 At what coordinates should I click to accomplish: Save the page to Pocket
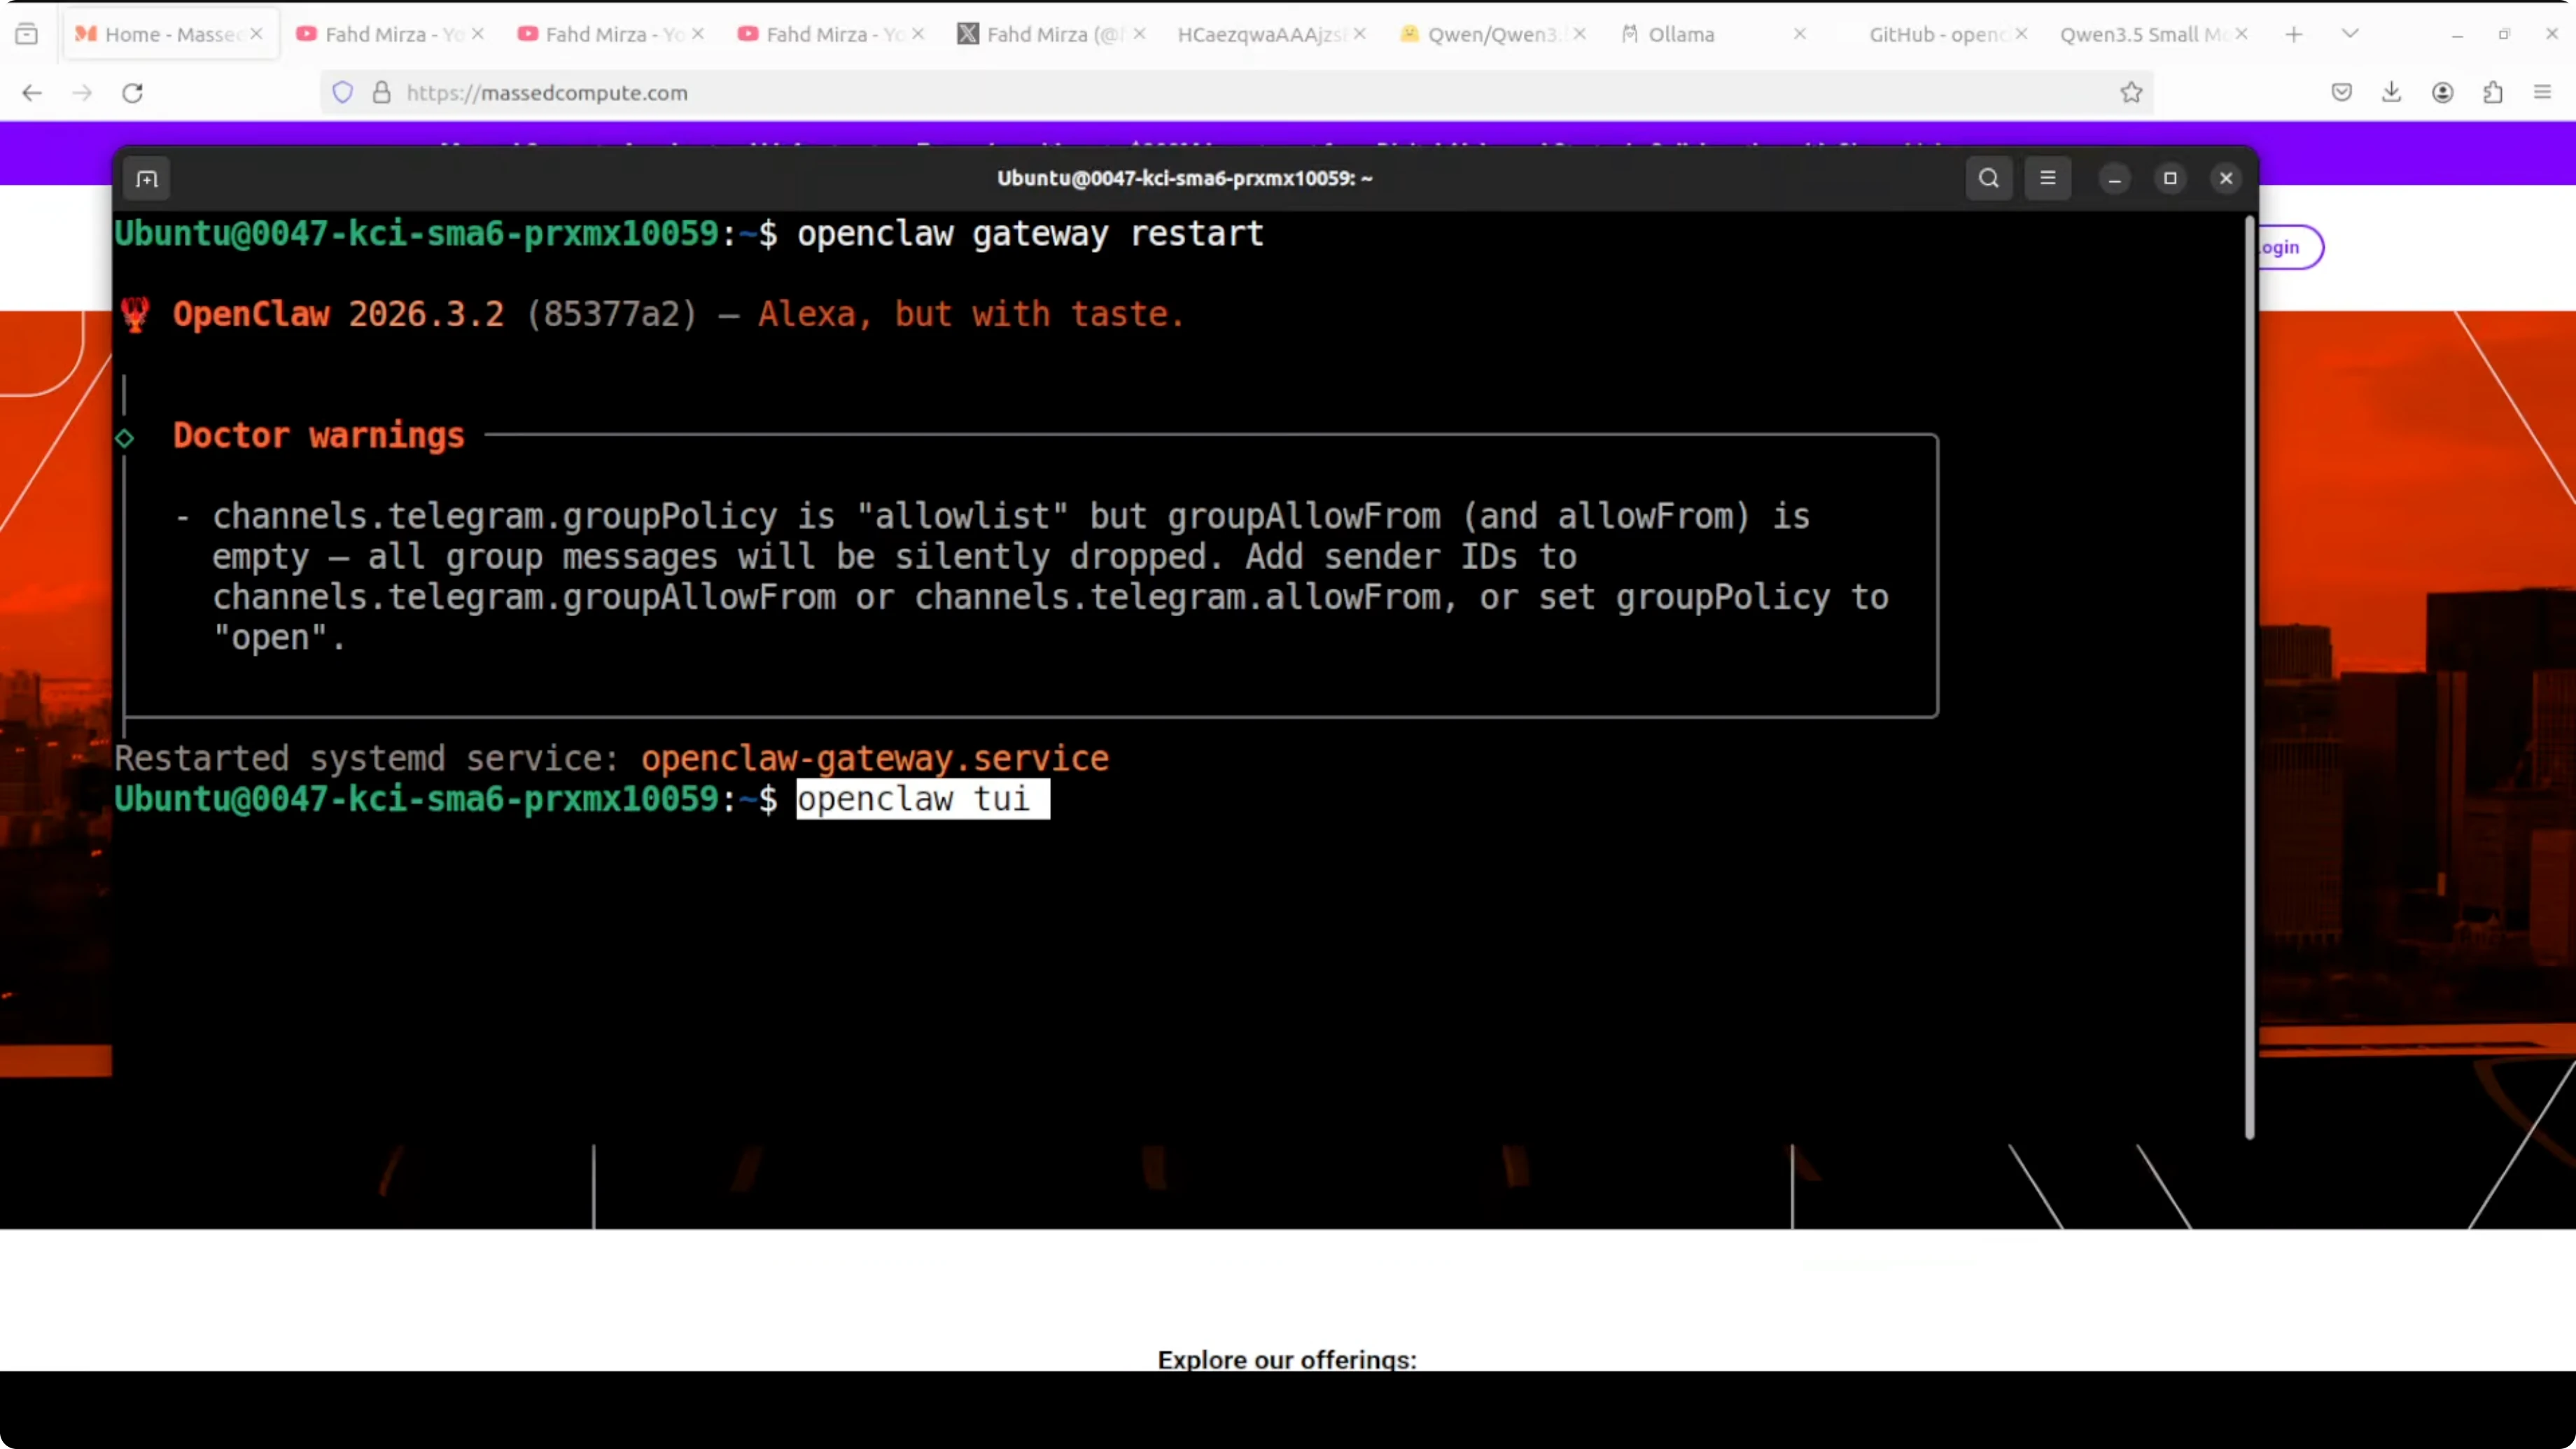[x=2341, y=92]
